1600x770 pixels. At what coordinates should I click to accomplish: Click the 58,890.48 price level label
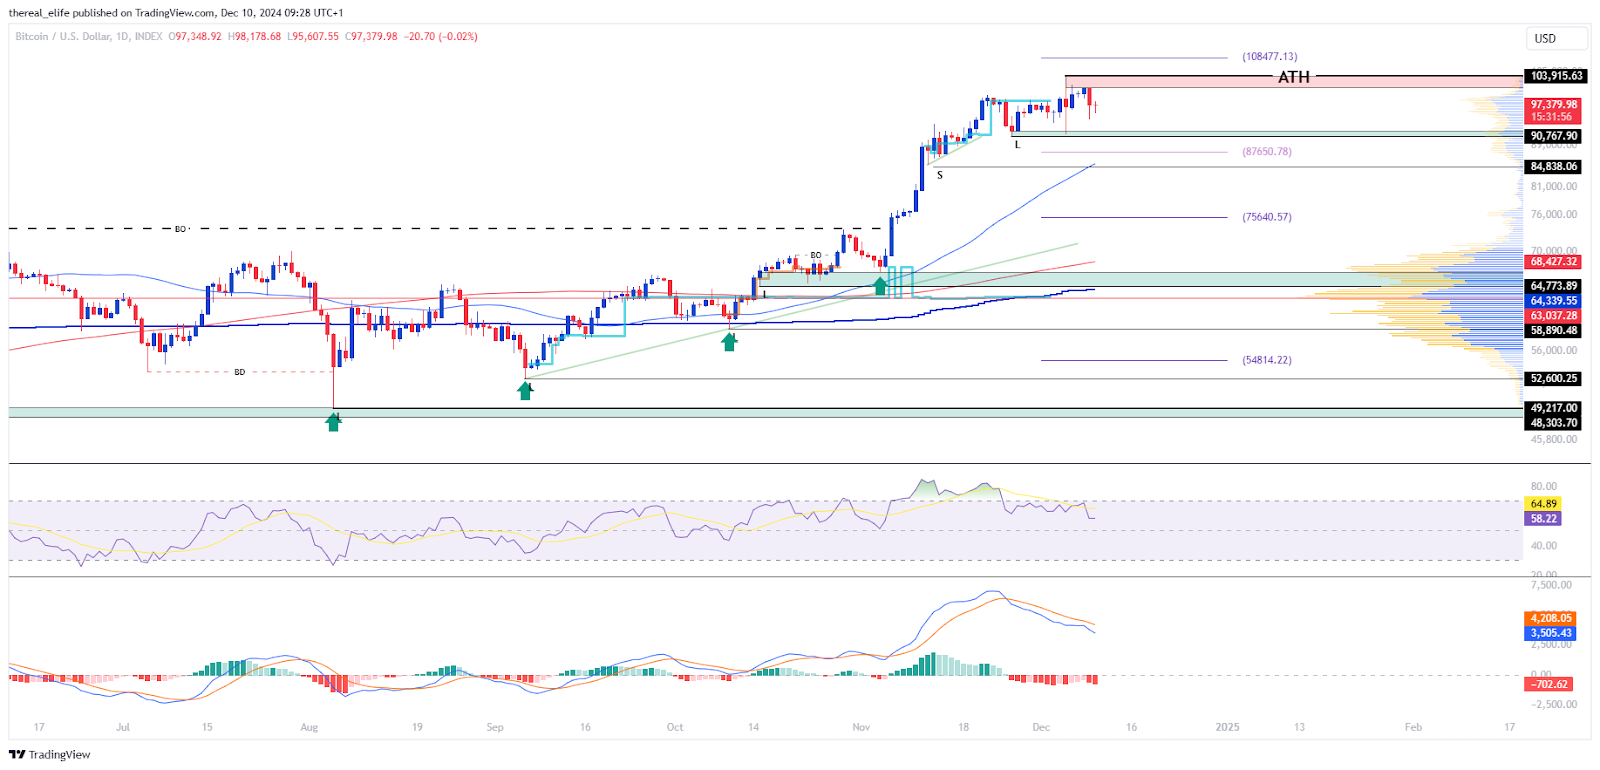click(x=1553, y=331)
